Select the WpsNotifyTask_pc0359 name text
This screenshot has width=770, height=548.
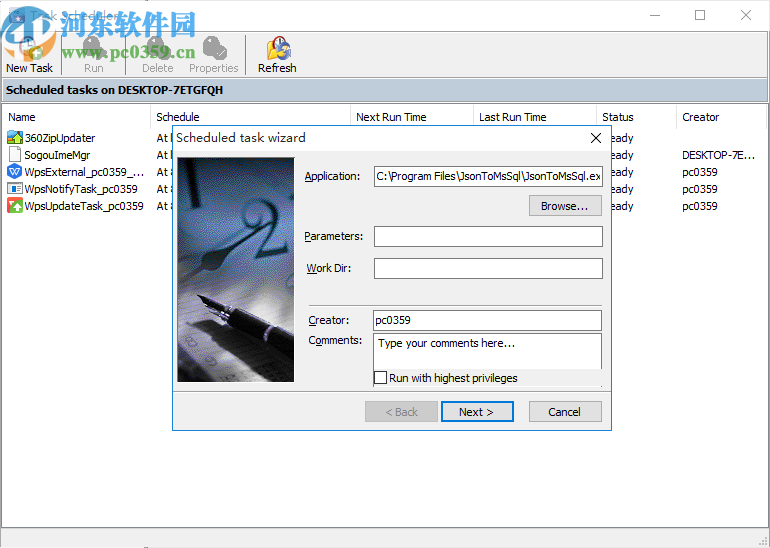tap(81, 189)
